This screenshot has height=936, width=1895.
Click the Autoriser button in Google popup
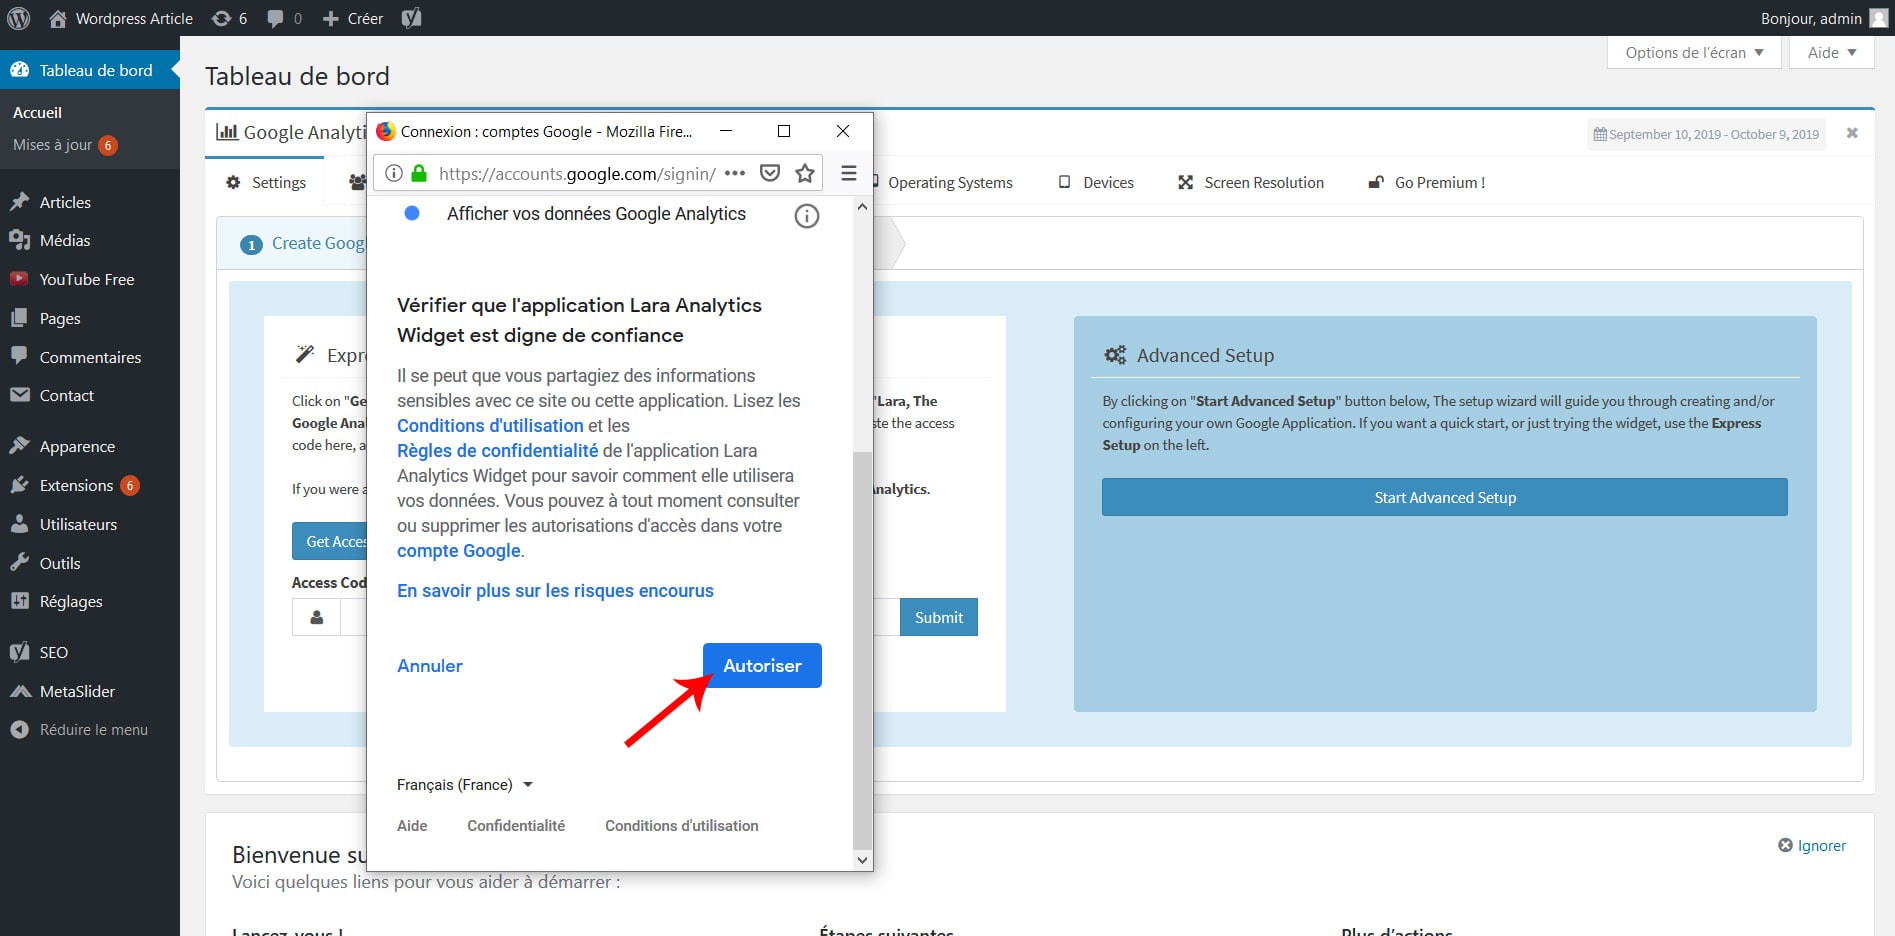762,665
